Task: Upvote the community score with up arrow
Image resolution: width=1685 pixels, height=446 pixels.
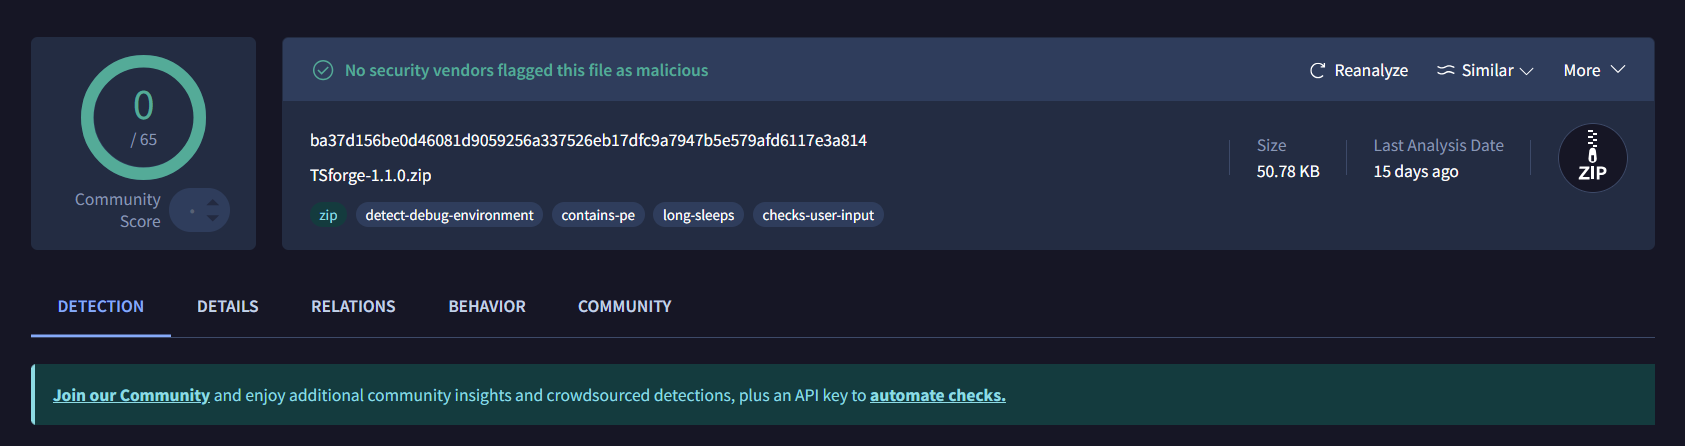Action: click(212, 203)
